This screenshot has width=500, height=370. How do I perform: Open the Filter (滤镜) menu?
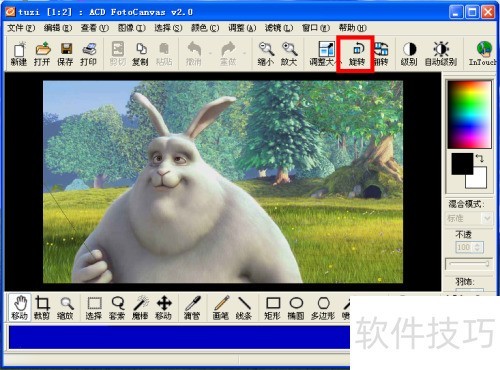click(x=279, y=28)
